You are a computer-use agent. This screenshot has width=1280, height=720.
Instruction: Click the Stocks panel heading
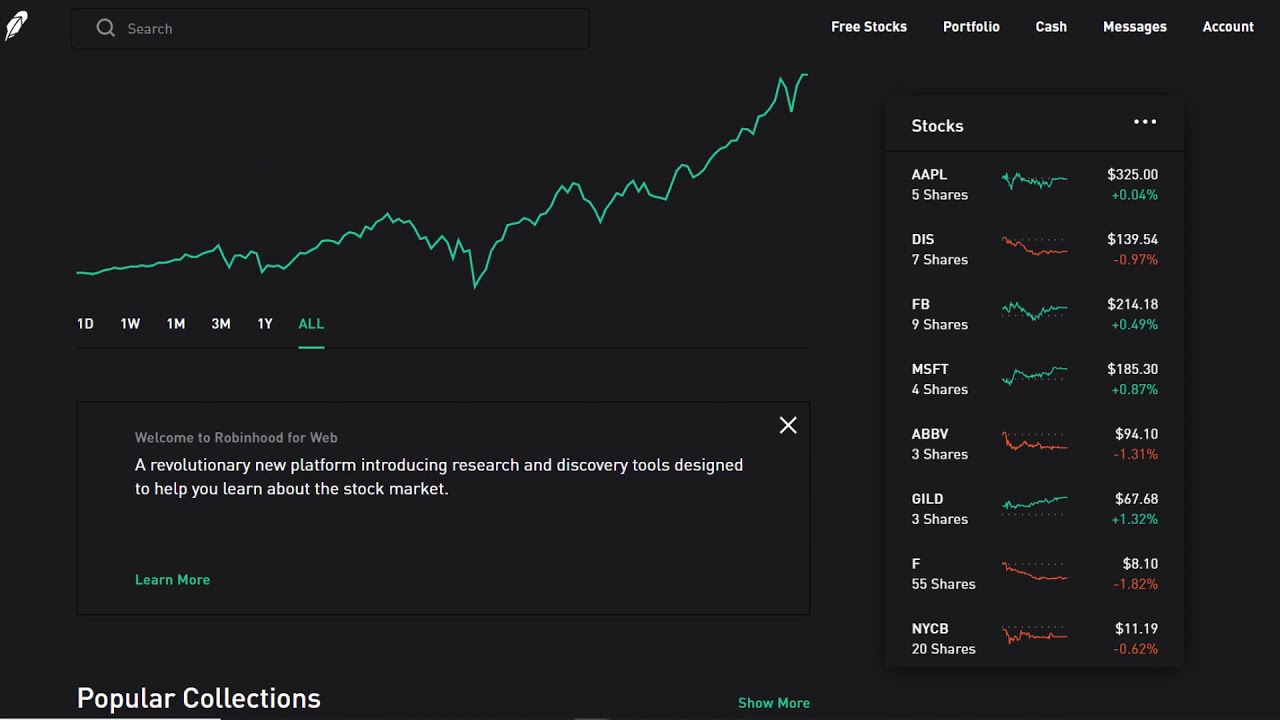click(x=937, y=126)
